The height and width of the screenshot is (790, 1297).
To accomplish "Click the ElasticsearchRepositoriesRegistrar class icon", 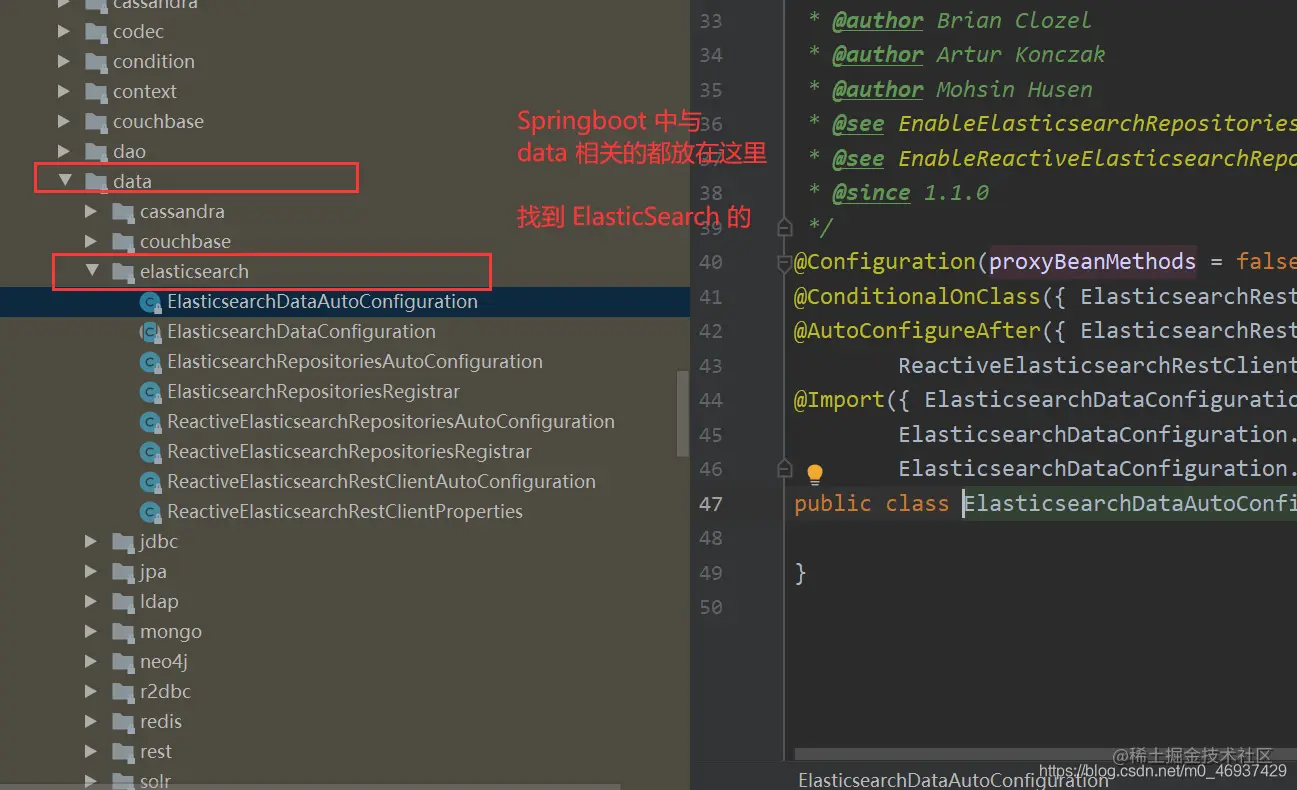I will point(150,392).
